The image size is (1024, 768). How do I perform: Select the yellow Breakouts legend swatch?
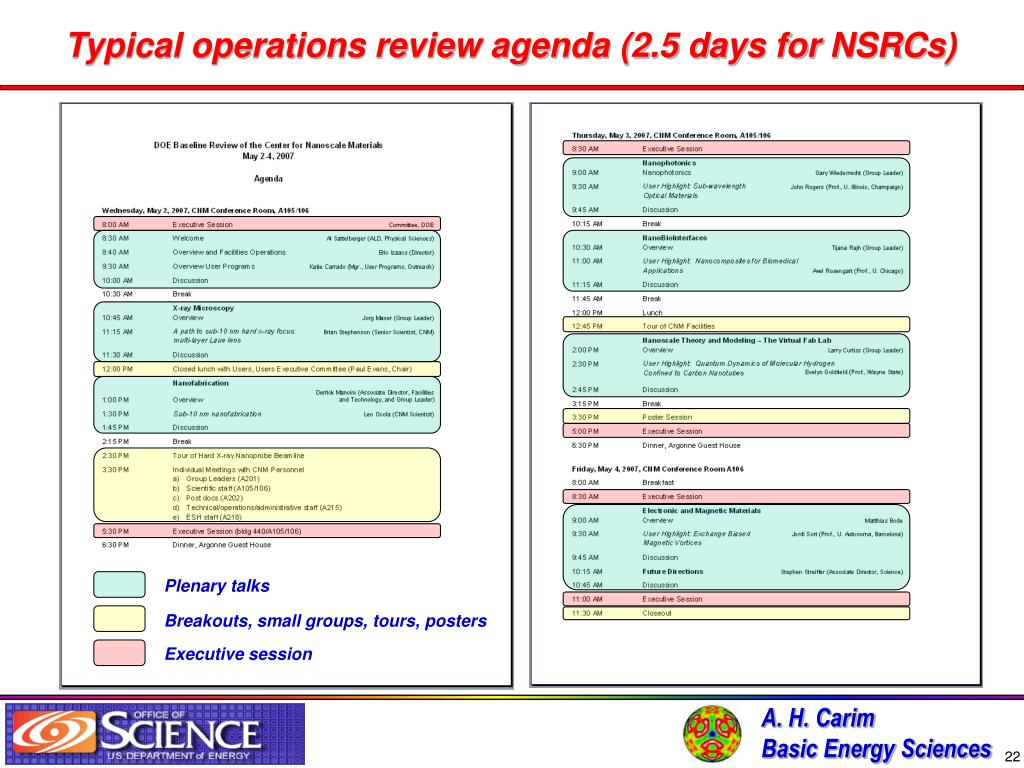point(119,618)
